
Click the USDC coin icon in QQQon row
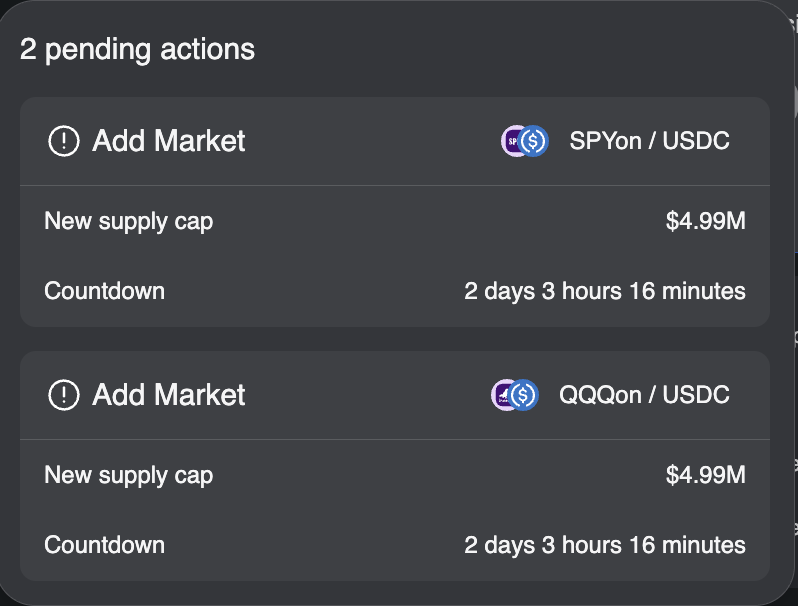click(x=525, y=395)
